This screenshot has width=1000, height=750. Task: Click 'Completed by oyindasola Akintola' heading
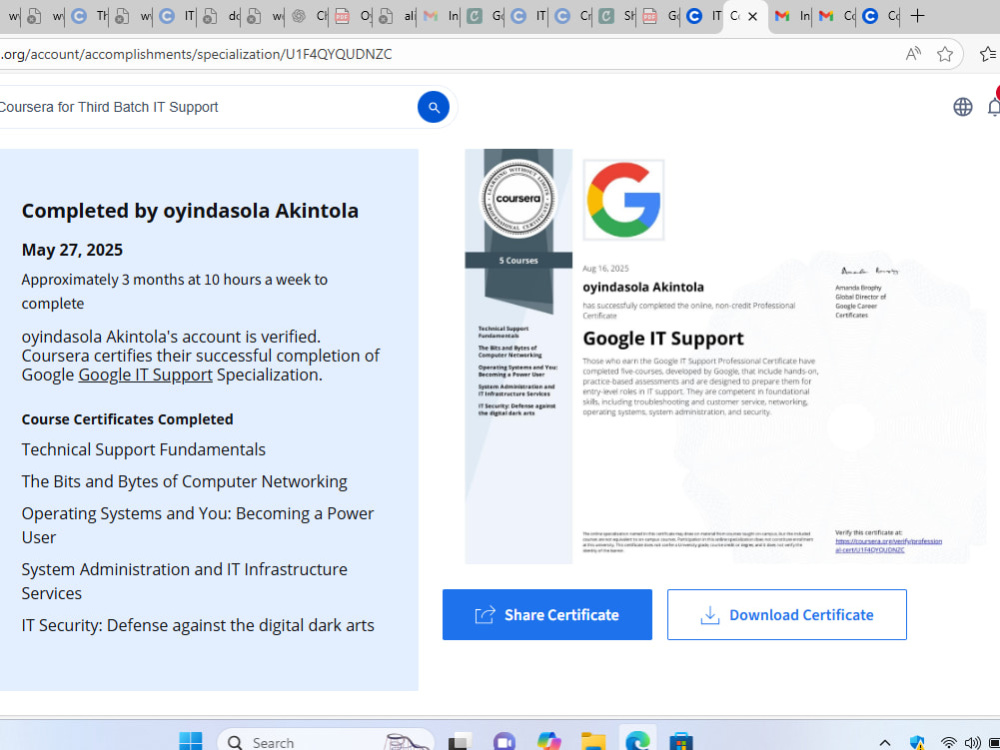pyautogui.click(x=190, y=210)
